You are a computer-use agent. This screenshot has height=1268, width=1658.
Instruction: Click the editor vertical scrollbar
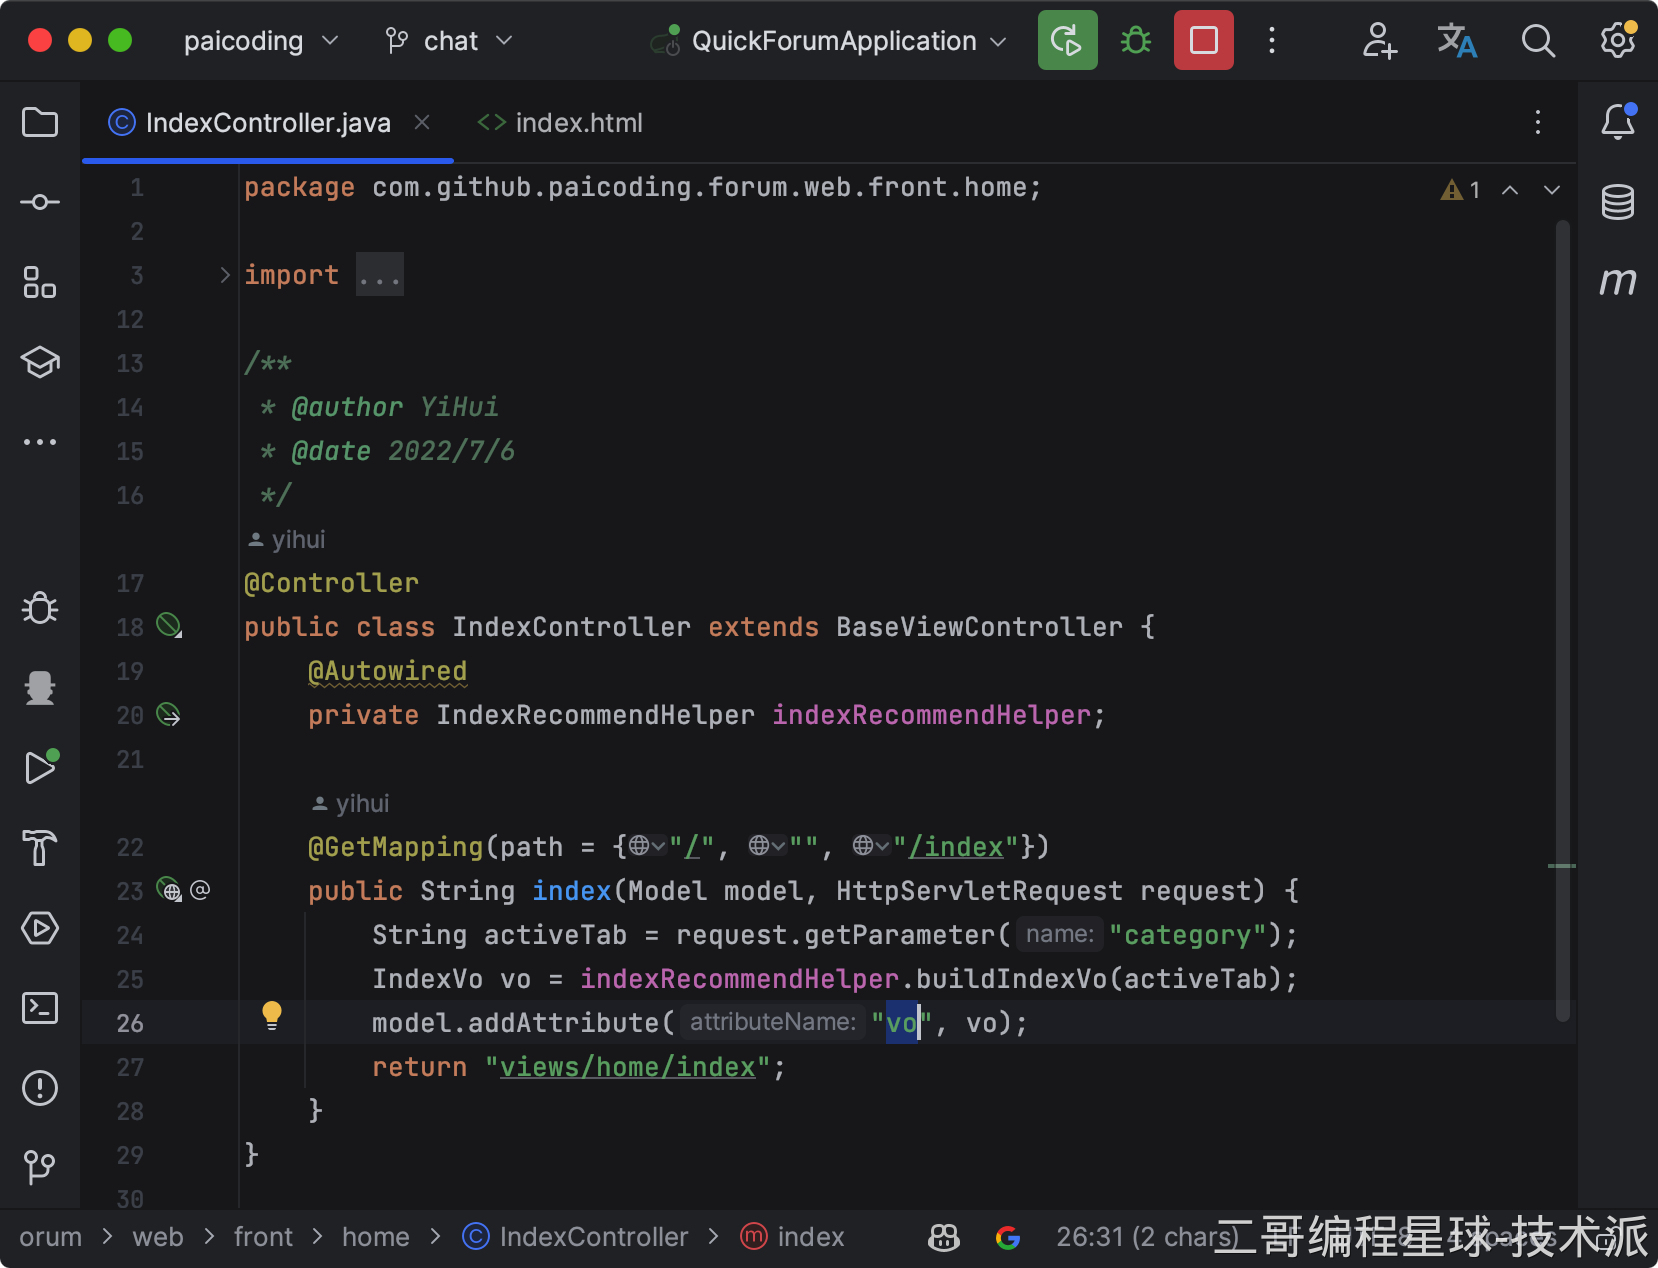(x=1562, y=620)
